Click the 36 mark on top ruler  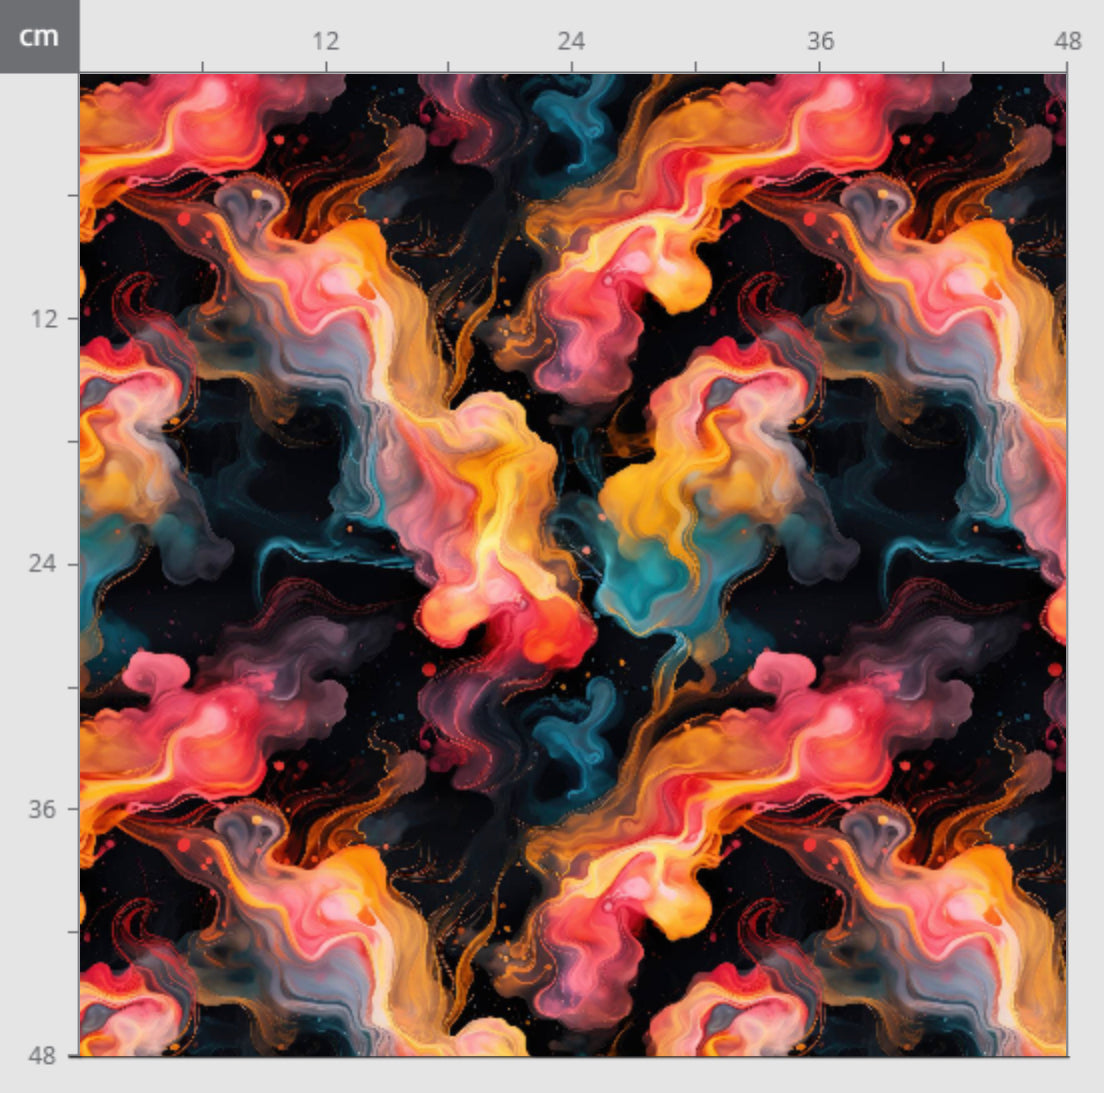(820, 42)
